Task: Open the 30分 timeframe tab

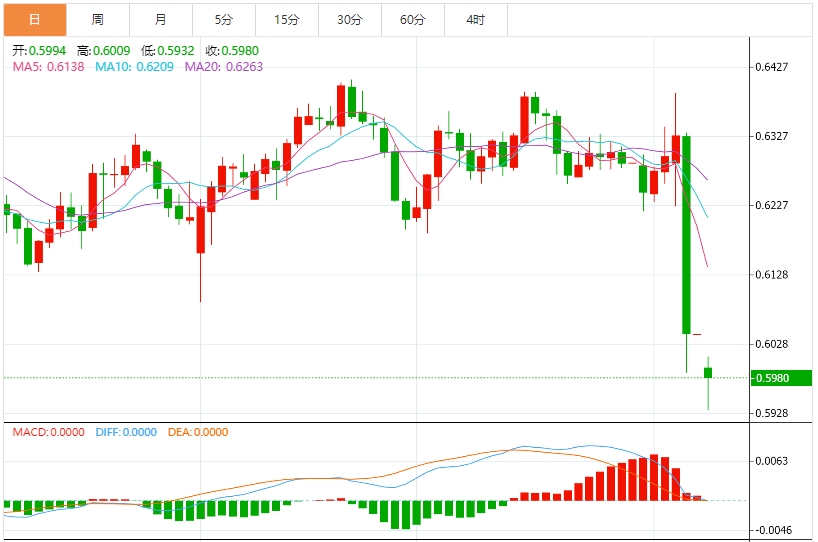Action: coord(350,20)
